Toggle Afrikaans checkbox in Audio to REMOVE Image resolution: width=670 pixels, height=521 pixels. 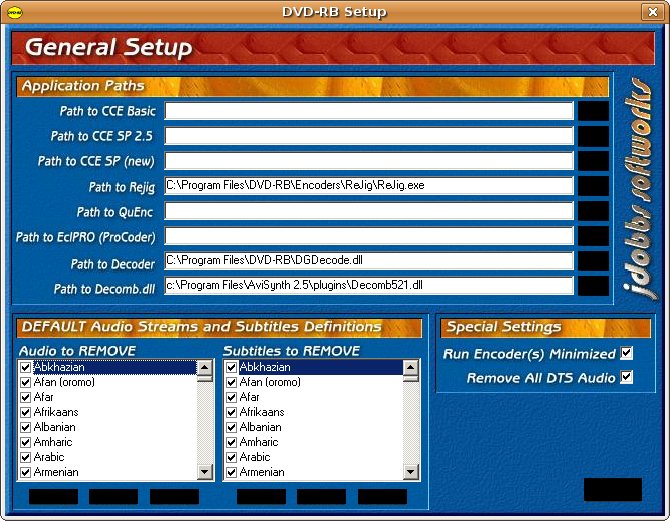pyautogui.click(x=26, y=412)
